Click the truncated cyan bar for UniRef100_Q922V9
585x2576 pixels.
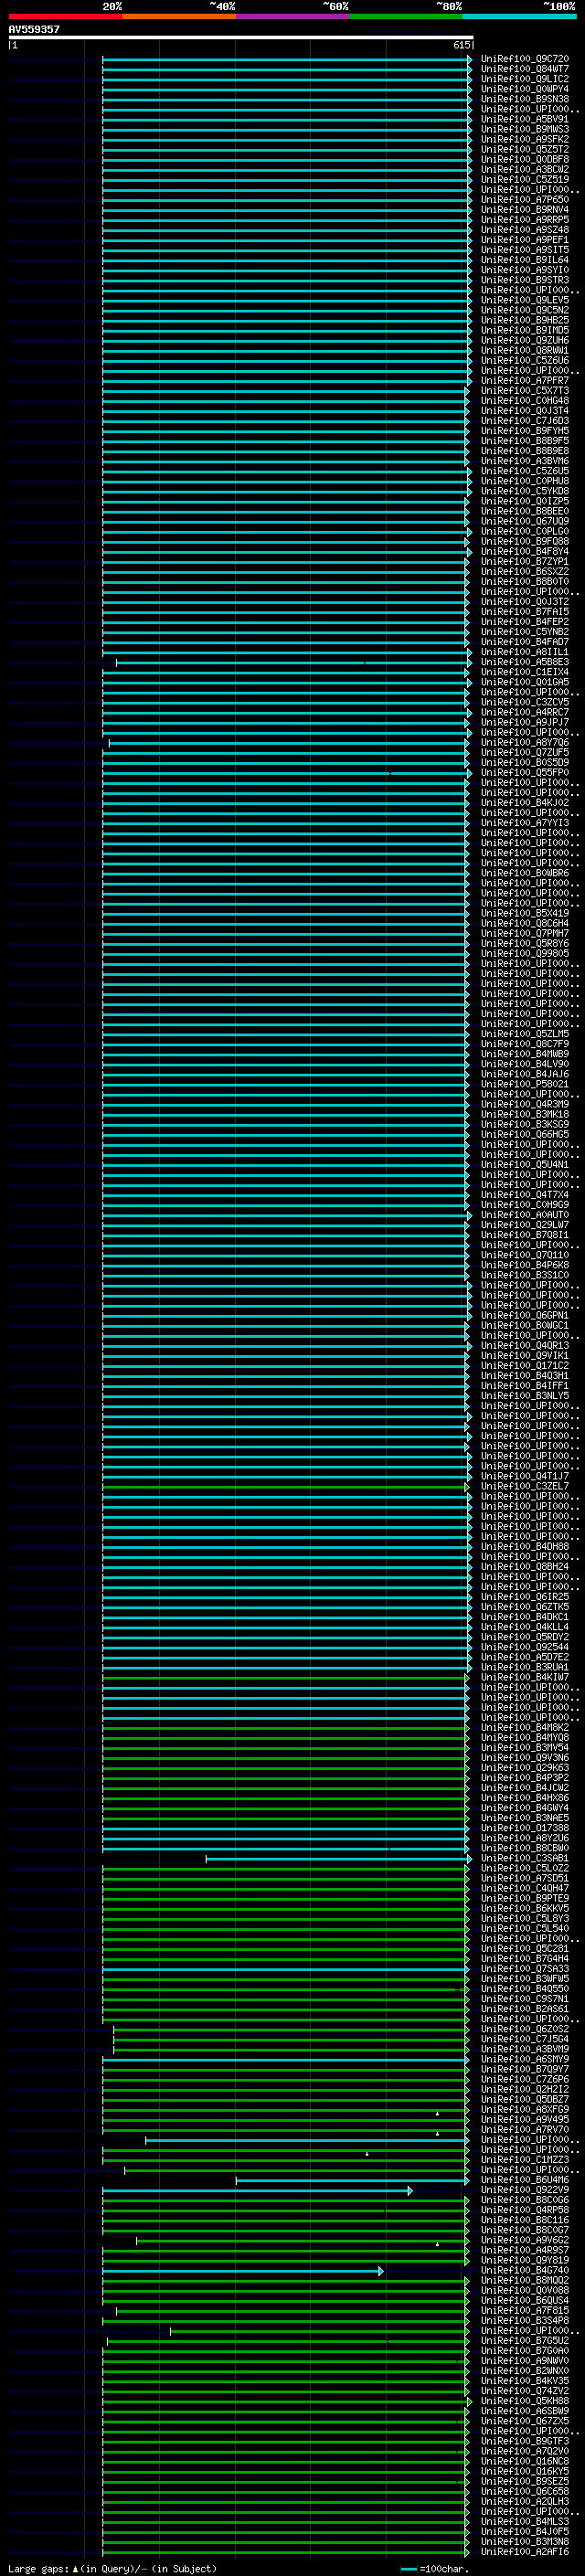(257, 2191)
